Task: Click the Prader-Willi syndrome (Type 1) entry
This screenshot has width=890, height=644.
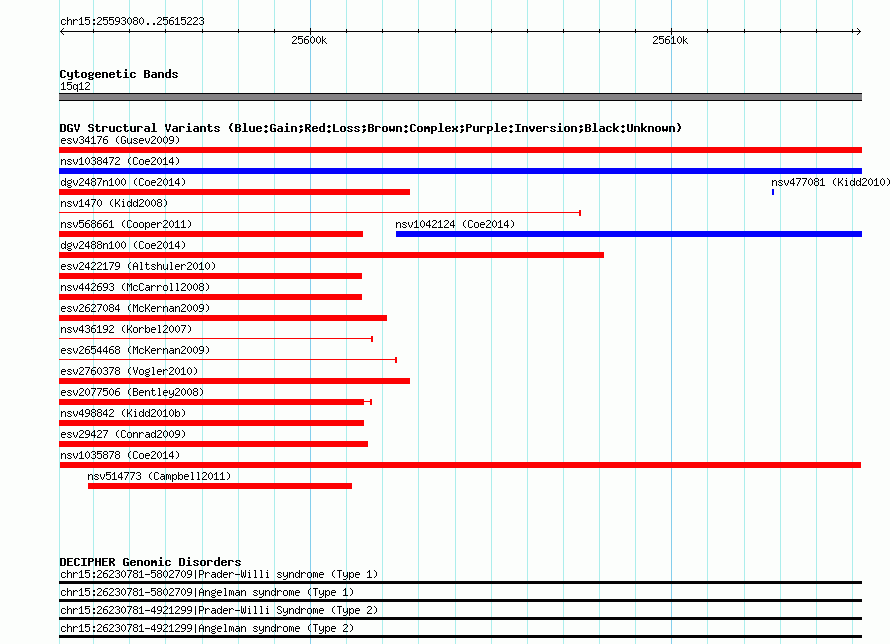Action: [x=219, y=574]
